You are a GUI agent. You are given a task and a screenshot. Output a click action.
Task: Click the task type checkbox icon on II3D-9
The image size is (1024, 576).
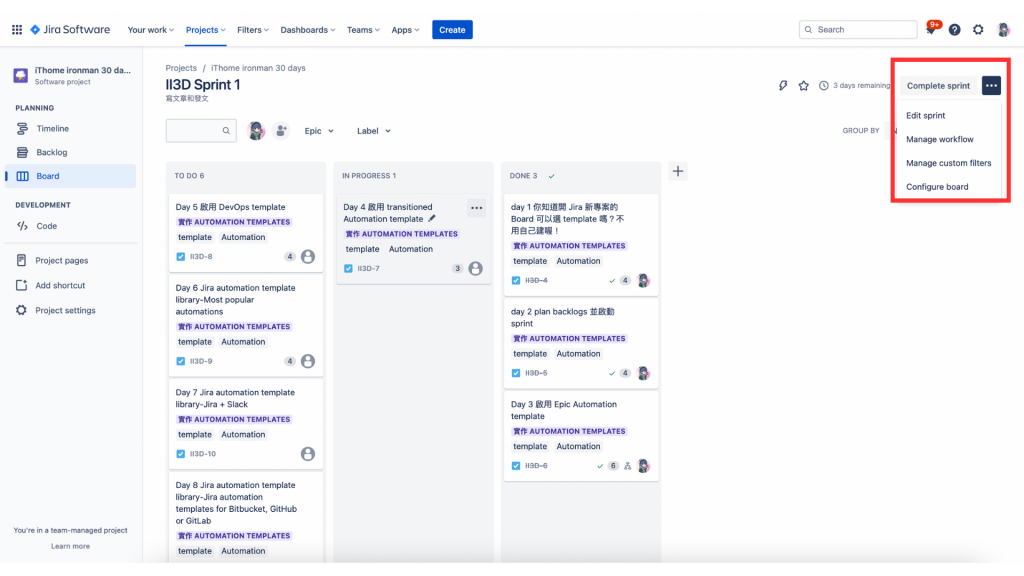(x=181, y=361)
